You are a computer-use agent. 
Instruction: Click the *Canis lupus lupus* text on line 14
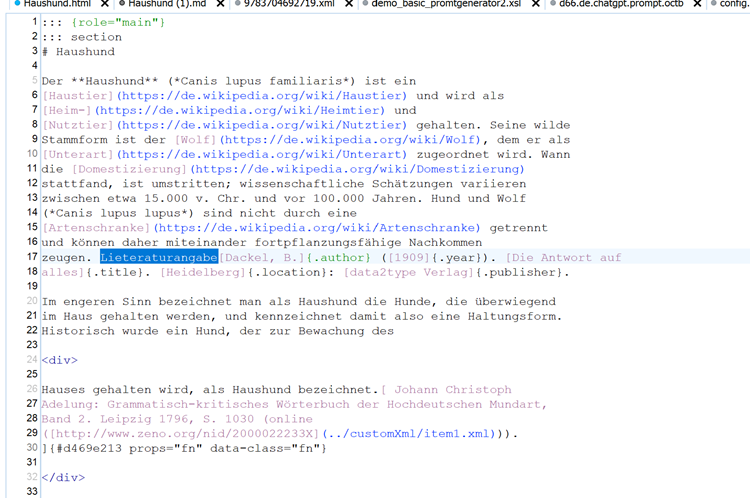click(118, 213)
